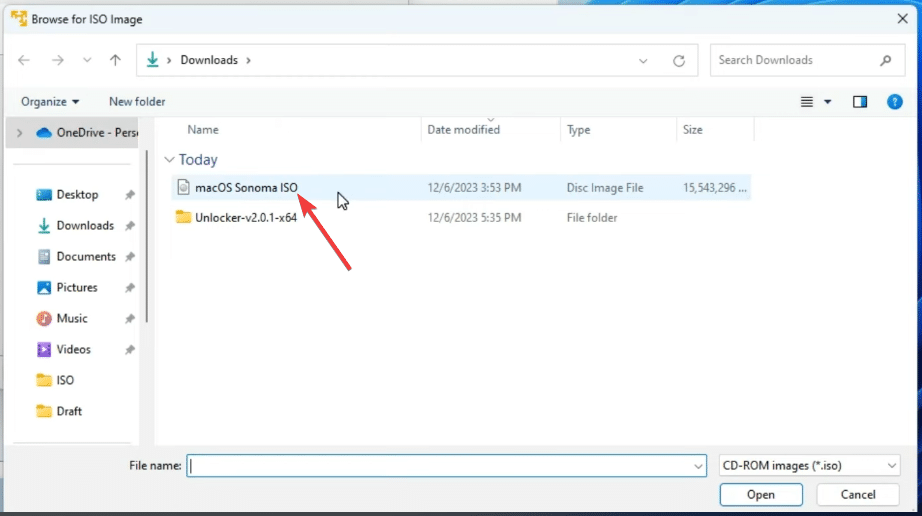Viewport: 922px width, 516px height.
Task: Click the File folder type cell
Action: click(x=592, y=218)
